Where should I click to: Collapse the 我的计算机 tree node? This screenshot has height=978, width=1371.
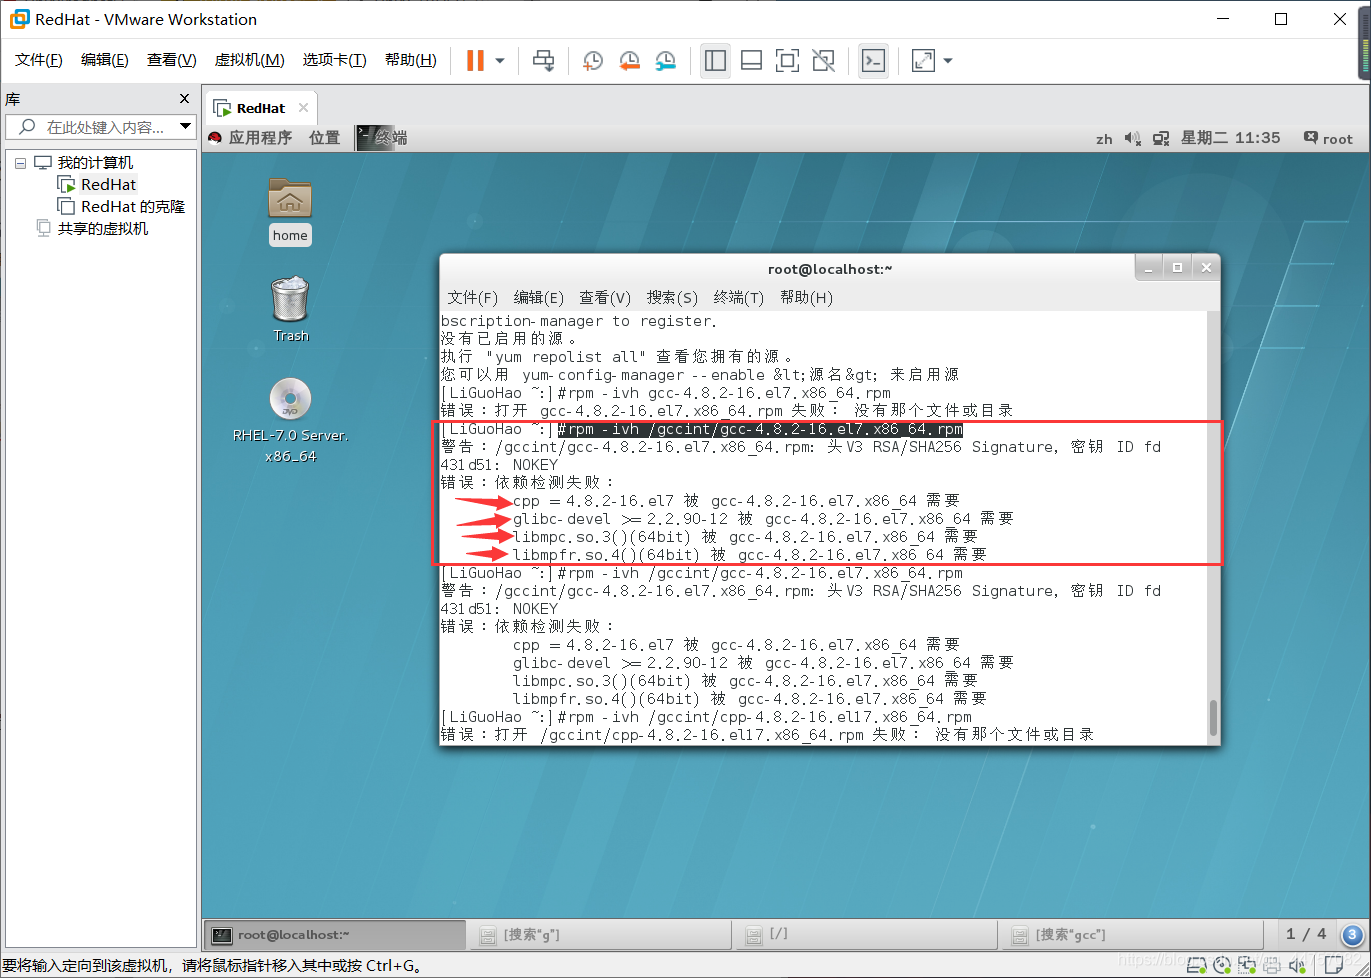[20, 163]
